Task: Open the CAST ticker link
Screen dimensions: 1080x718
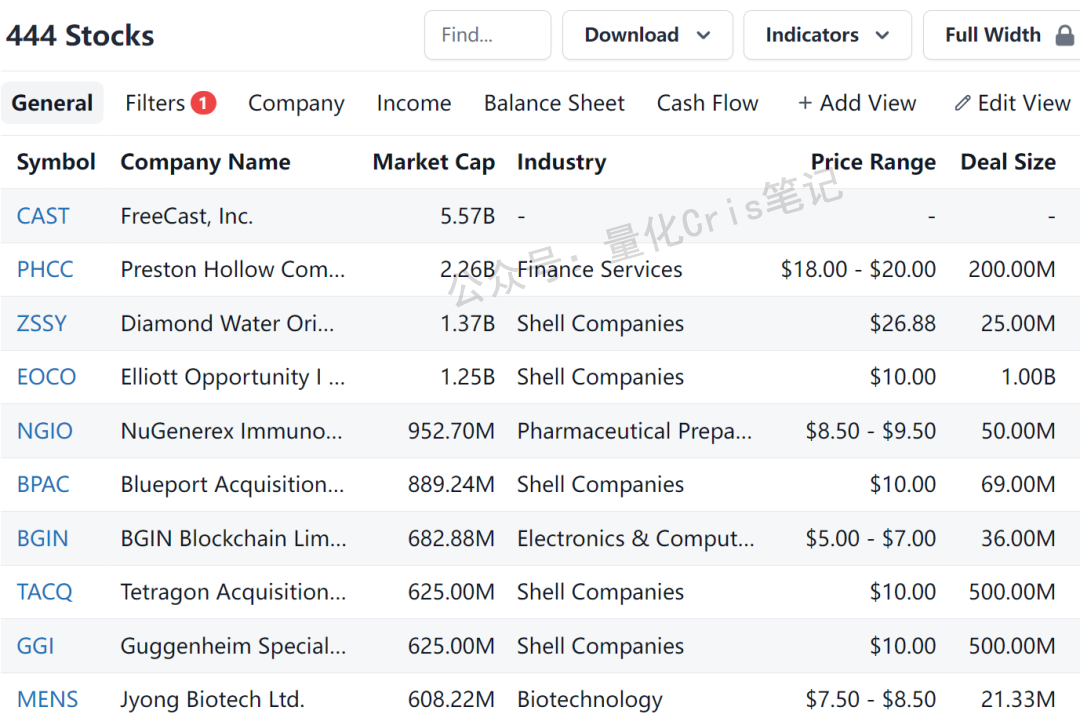Action: coord(43,216)
